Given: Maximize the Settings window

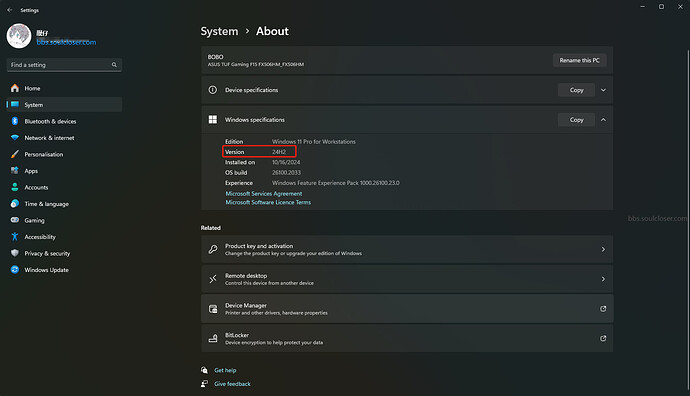Looking at the screenshot, I should coord(661,7).
